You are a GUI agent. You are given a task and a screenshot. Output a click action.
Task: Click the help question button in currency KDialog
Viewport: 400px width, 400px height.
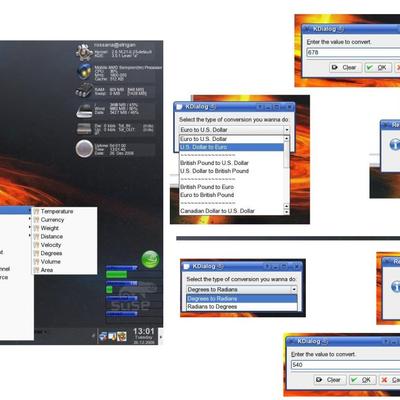point(260,107)
